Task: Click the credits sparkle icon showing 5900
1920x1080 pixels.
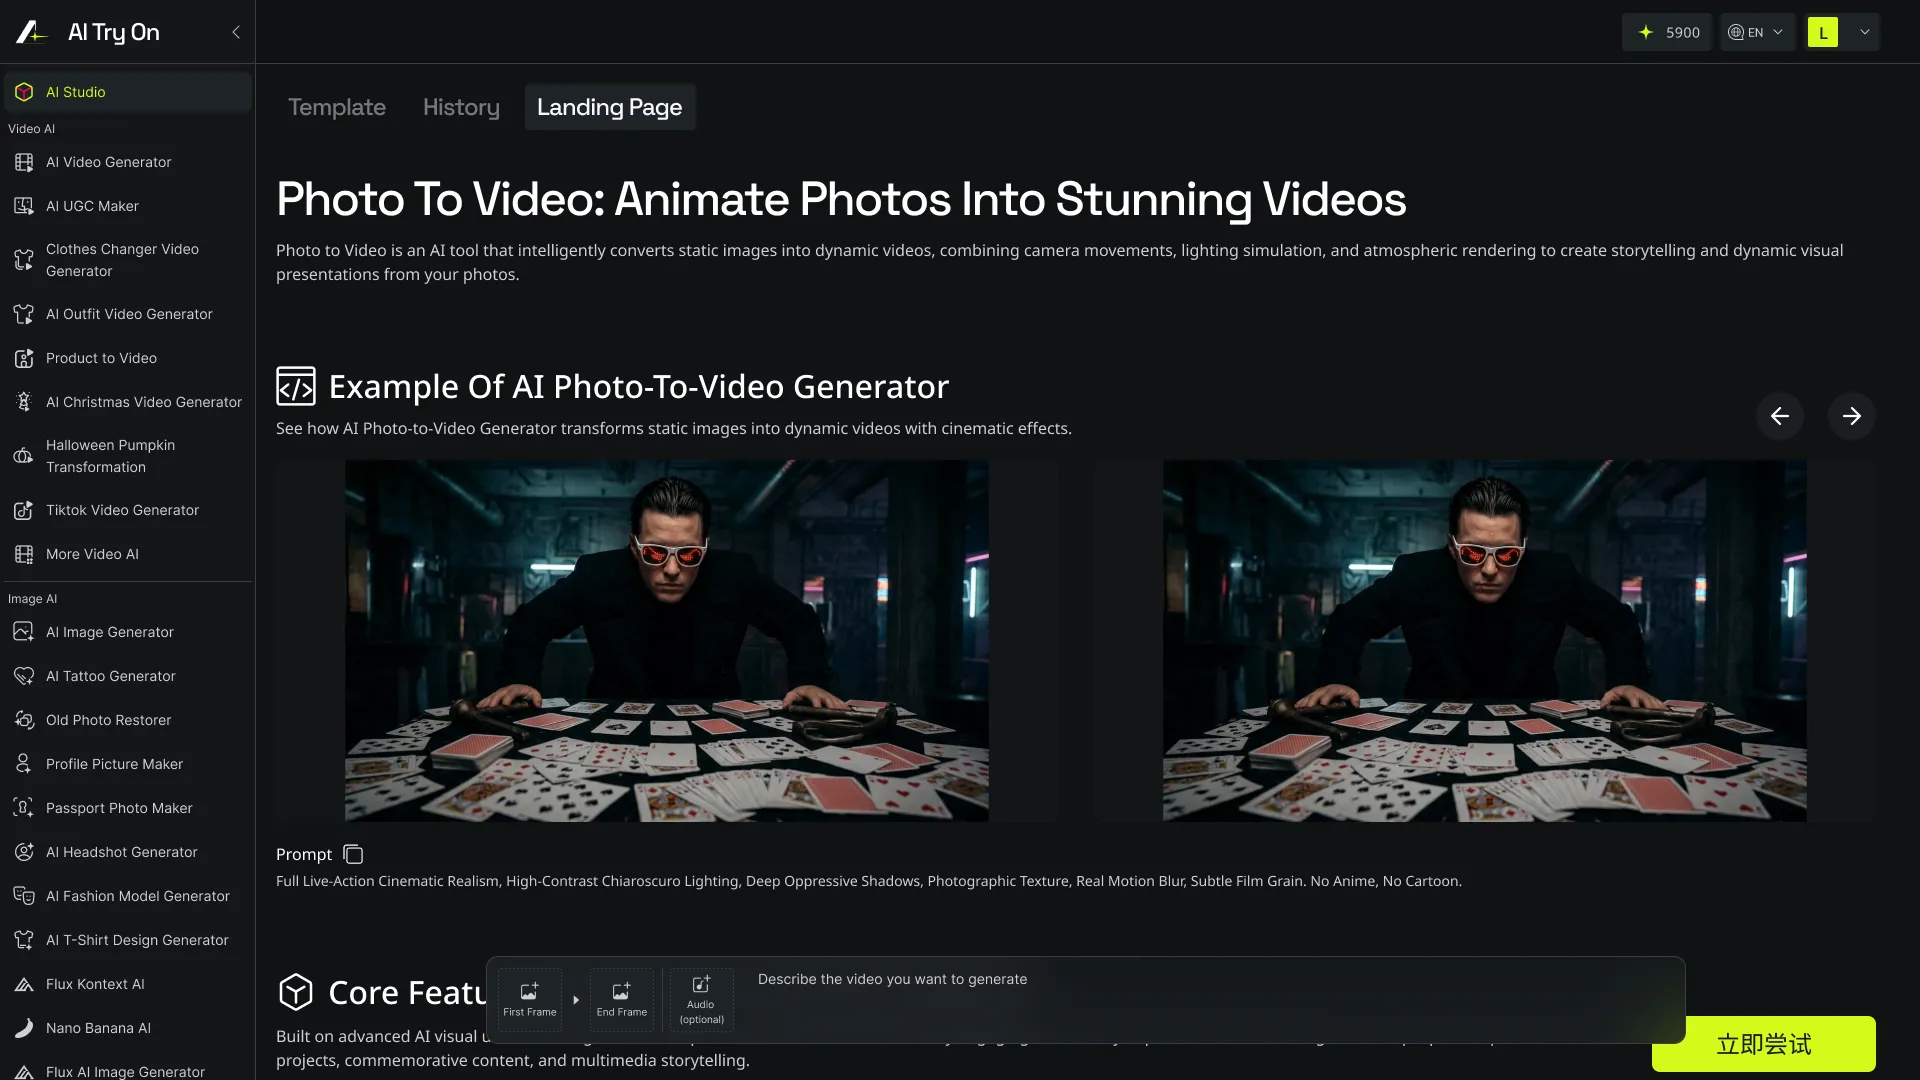Action: 1645,32
